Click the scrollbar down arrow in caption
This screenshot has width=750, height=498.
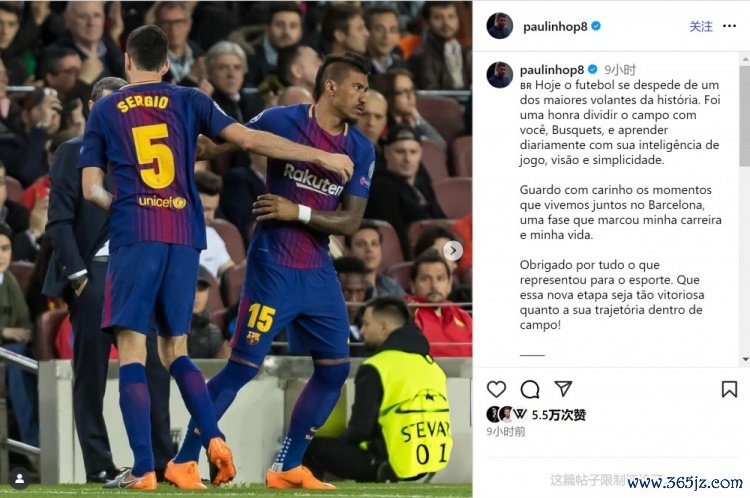tap(745, 359)
